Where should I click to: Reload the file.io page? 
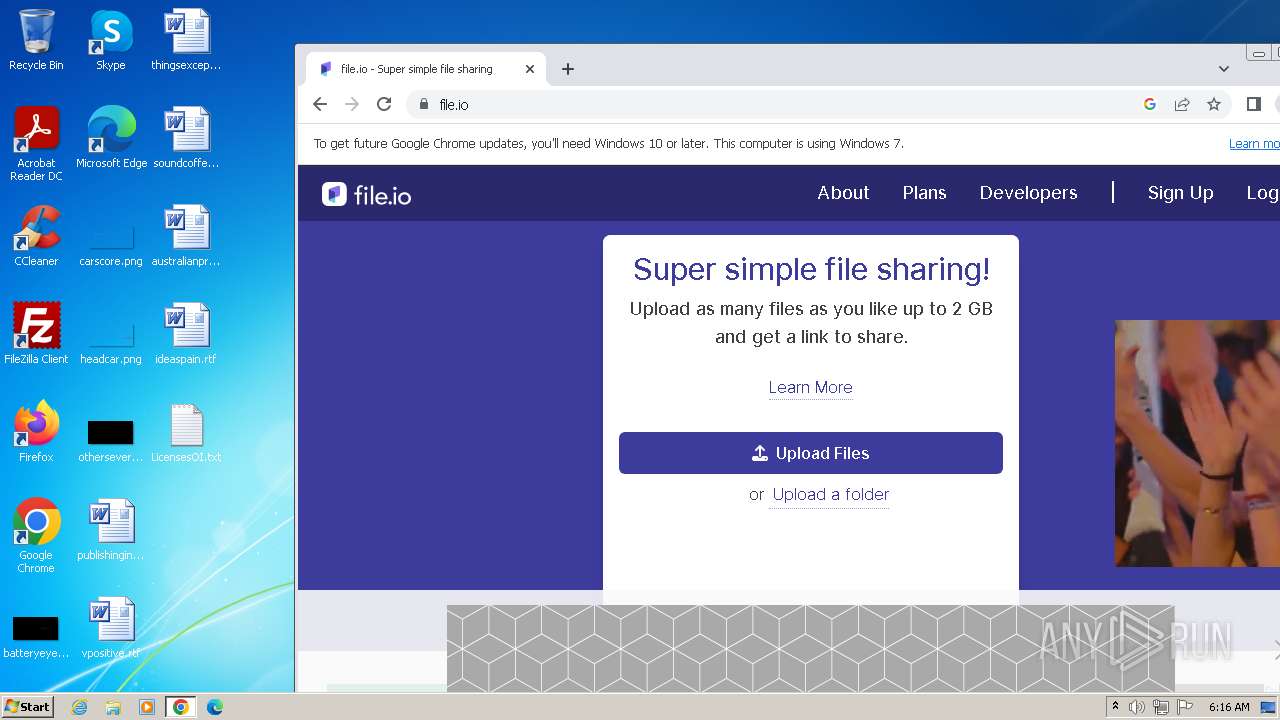coord(384,104)
